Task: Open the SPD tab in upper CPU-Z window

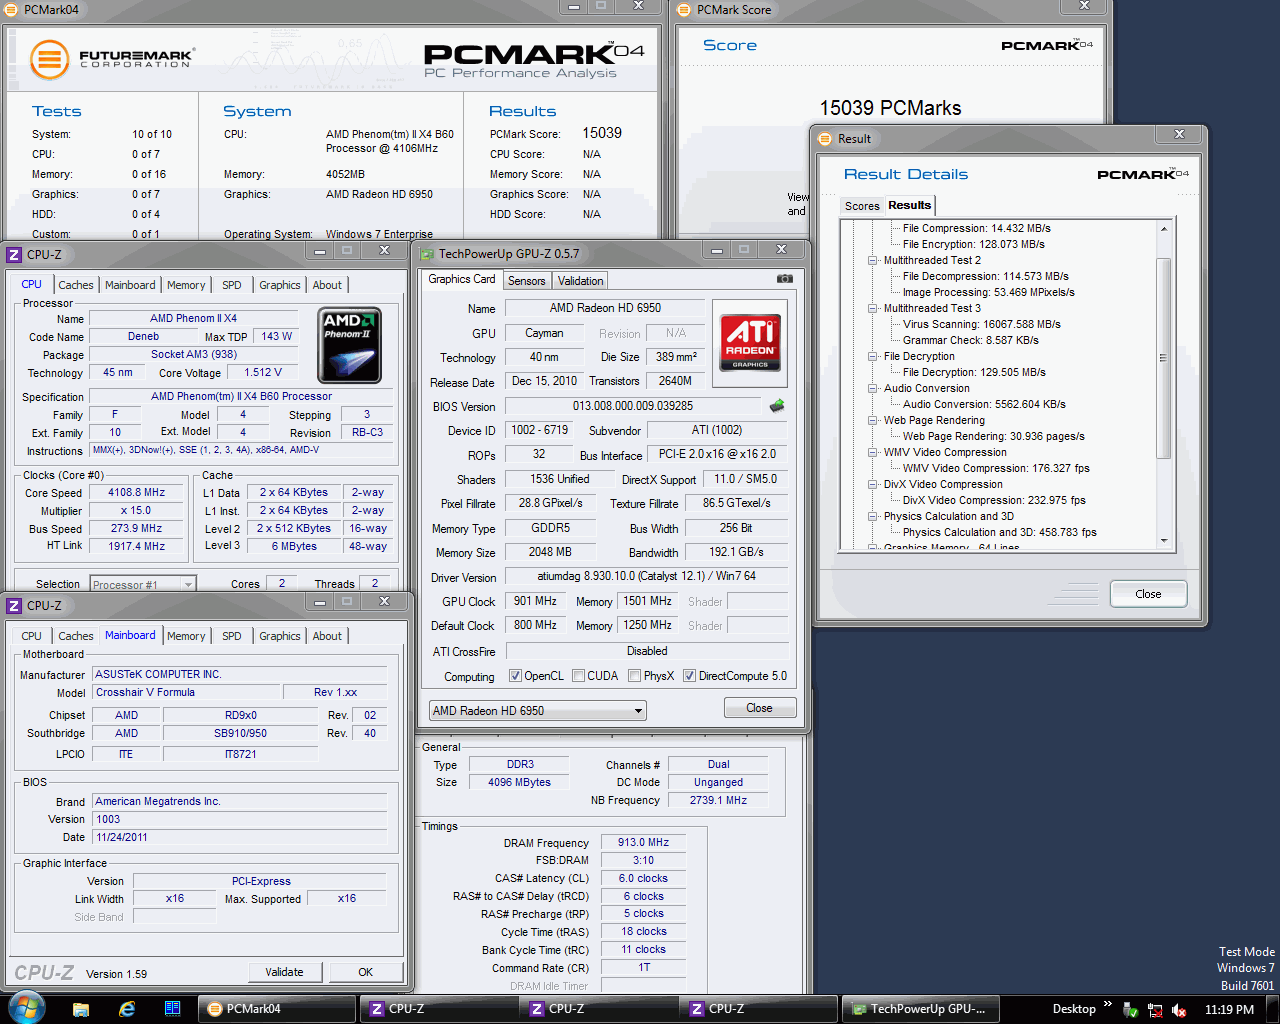Action: [231, 285]
